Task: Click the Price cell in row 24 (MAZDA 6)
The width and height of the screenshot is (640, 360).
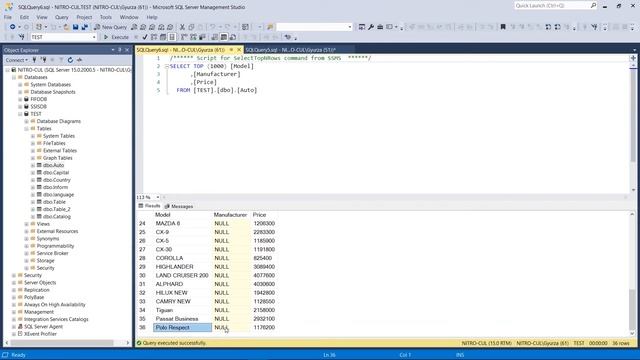Action: [x=264, y=224]
